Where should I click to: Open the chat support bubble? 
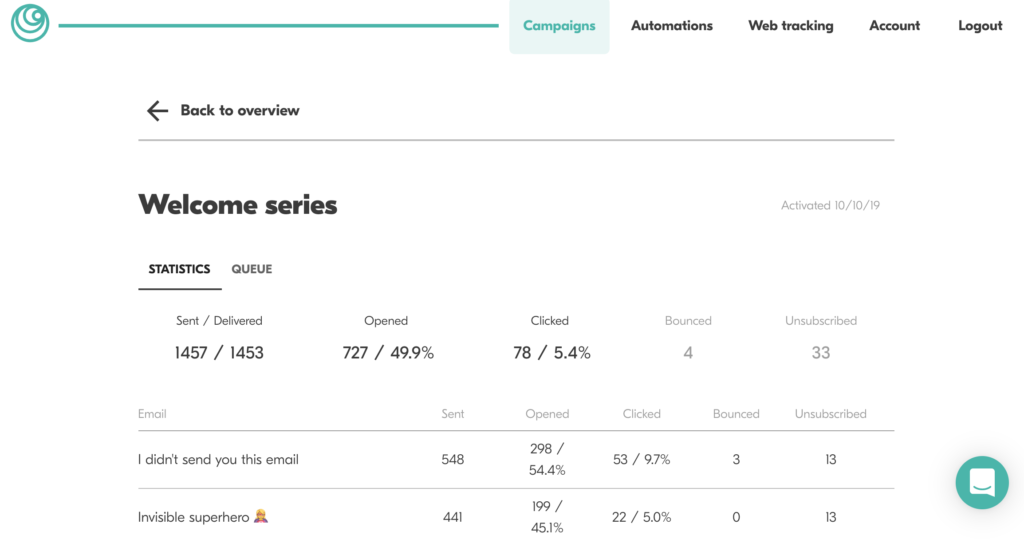coord(981,483)
